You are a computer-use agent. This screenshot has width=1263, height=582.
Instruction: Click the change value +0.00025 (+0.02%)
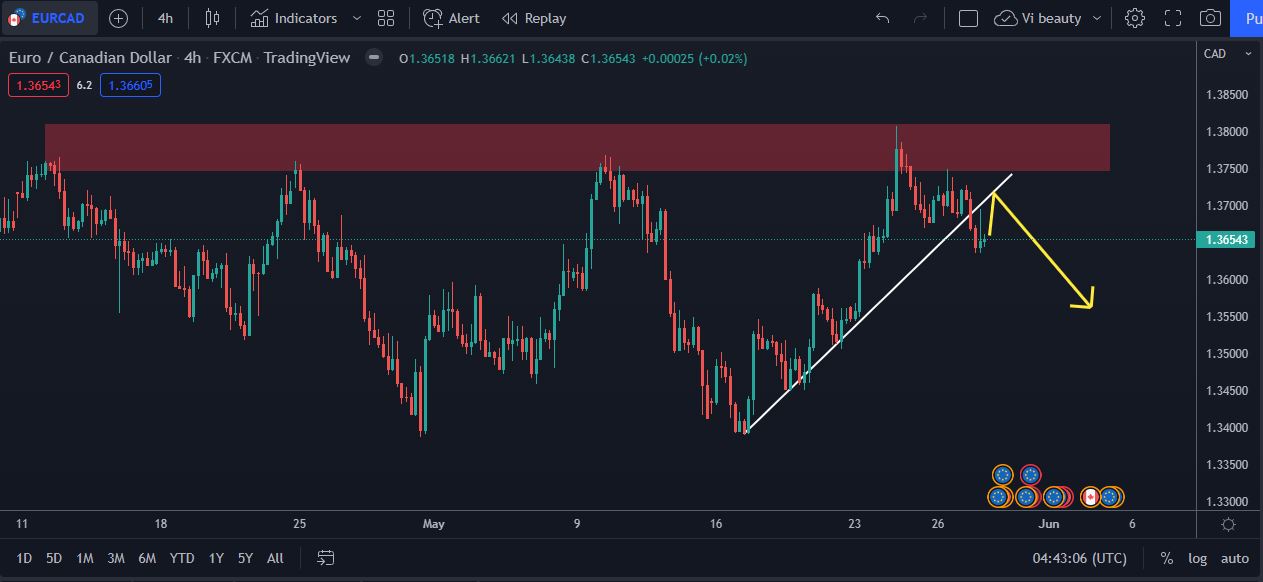pyautogui.click(x=695, y=58)
